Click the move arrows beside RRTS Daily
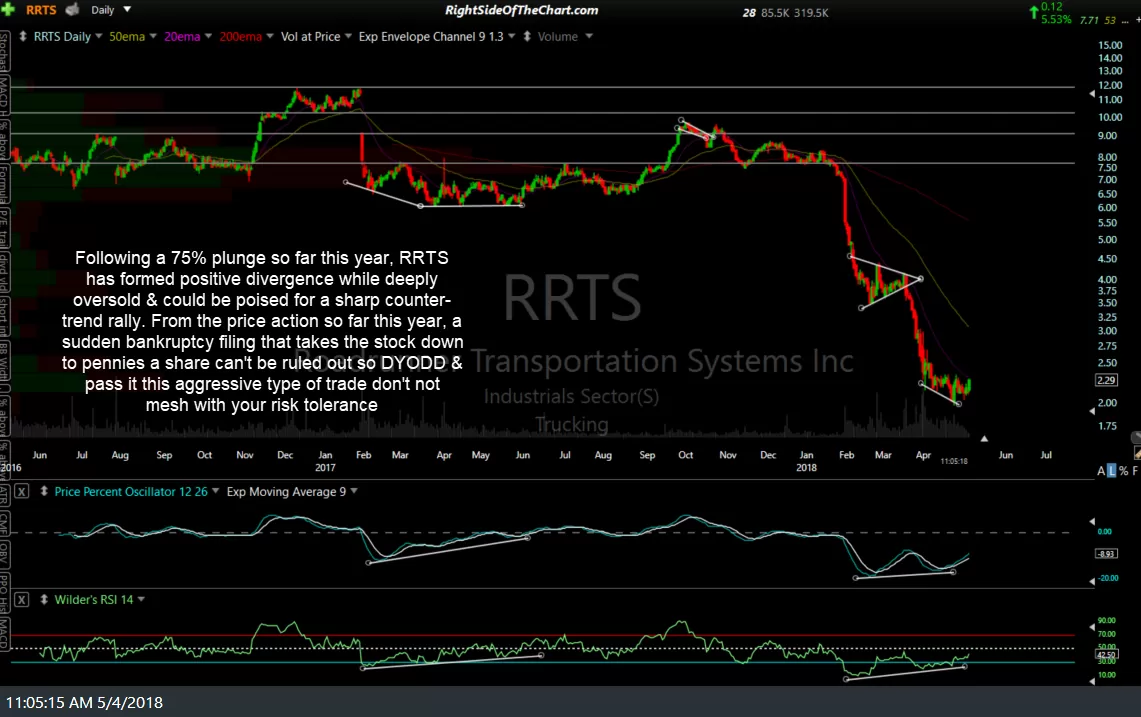 (23, 36)
